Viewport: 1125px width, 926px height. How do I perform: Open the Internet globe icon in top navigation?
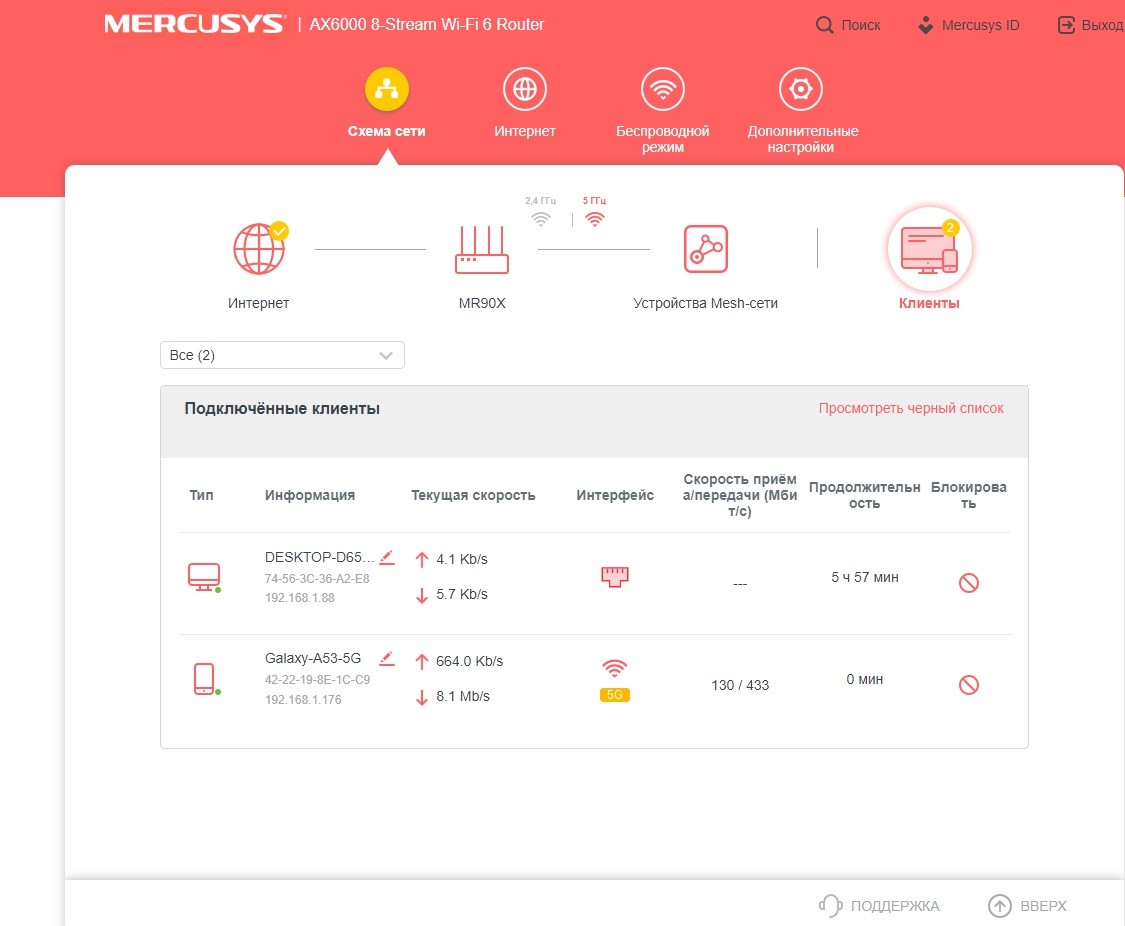click(x=524, y=89)
